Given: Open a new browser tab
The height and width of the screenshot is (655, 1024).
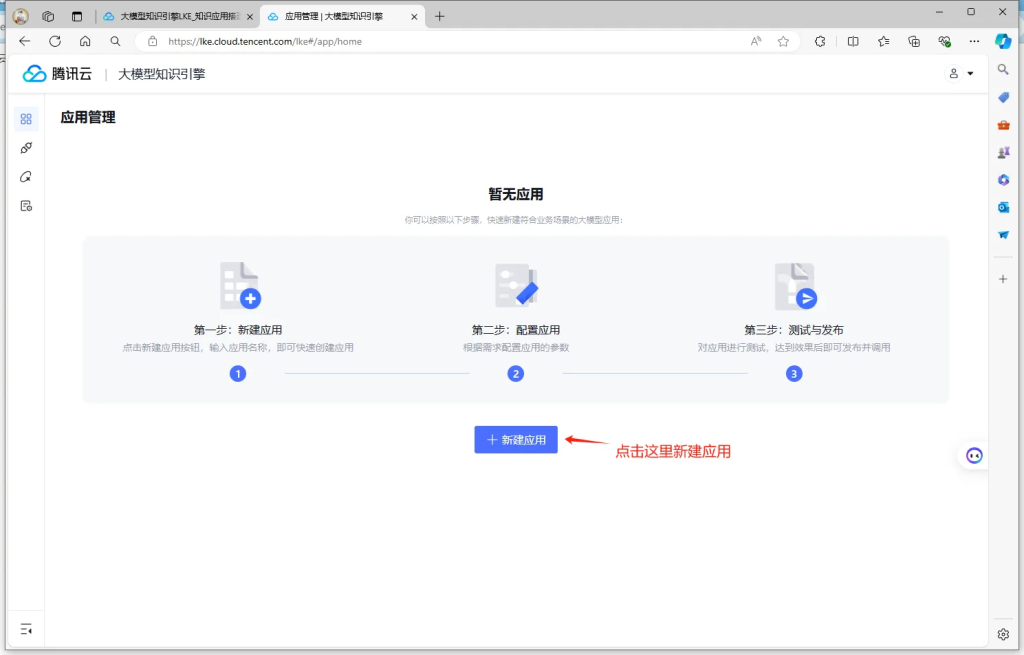Looking at the screenshot, I should (440, 16).
